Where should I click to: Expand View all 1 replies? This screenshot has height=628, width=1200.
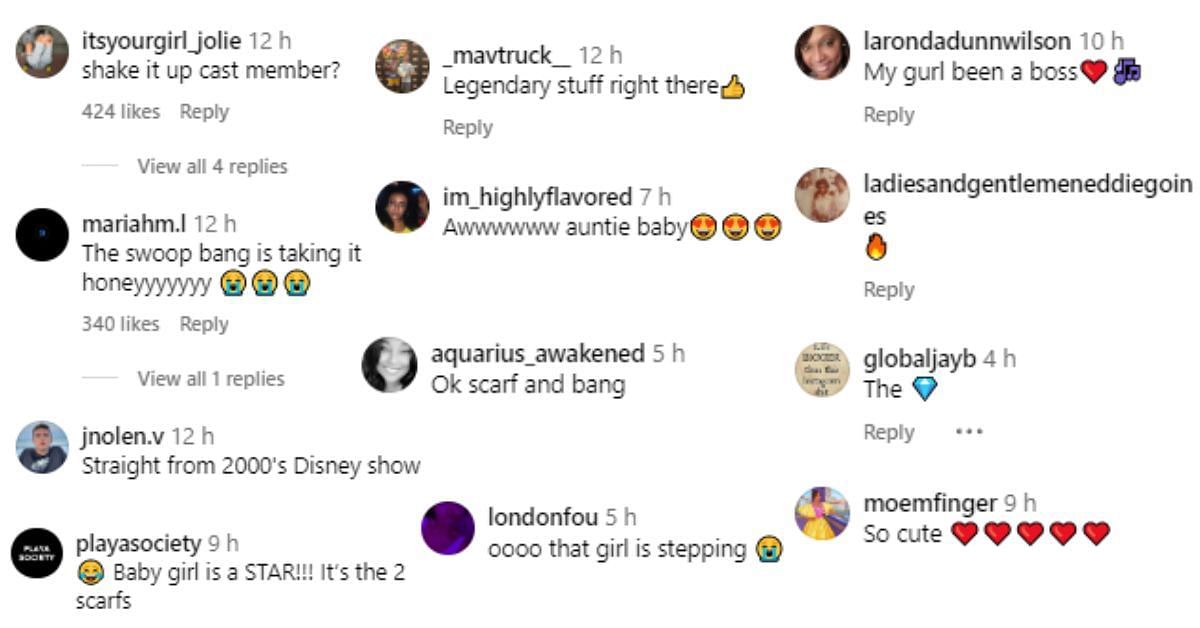(x=211, y=379)
